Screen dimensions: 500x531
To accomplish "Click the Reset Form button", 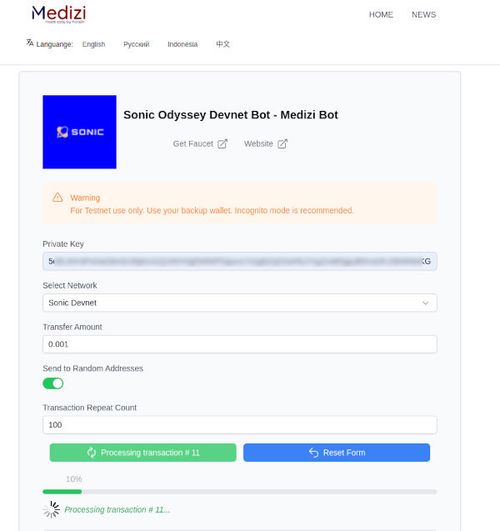I will 337,452.
